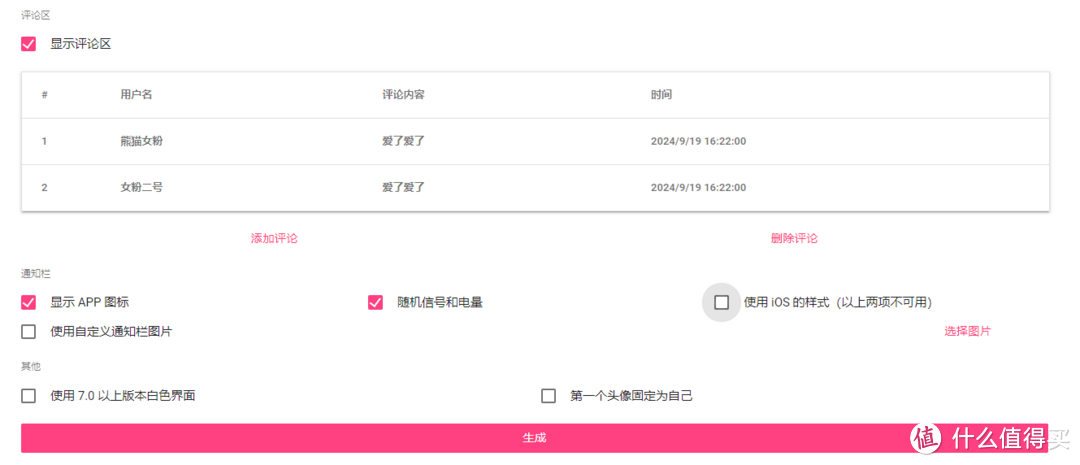Check 第一个头像固定为自己 checkbox

[548, 396]
